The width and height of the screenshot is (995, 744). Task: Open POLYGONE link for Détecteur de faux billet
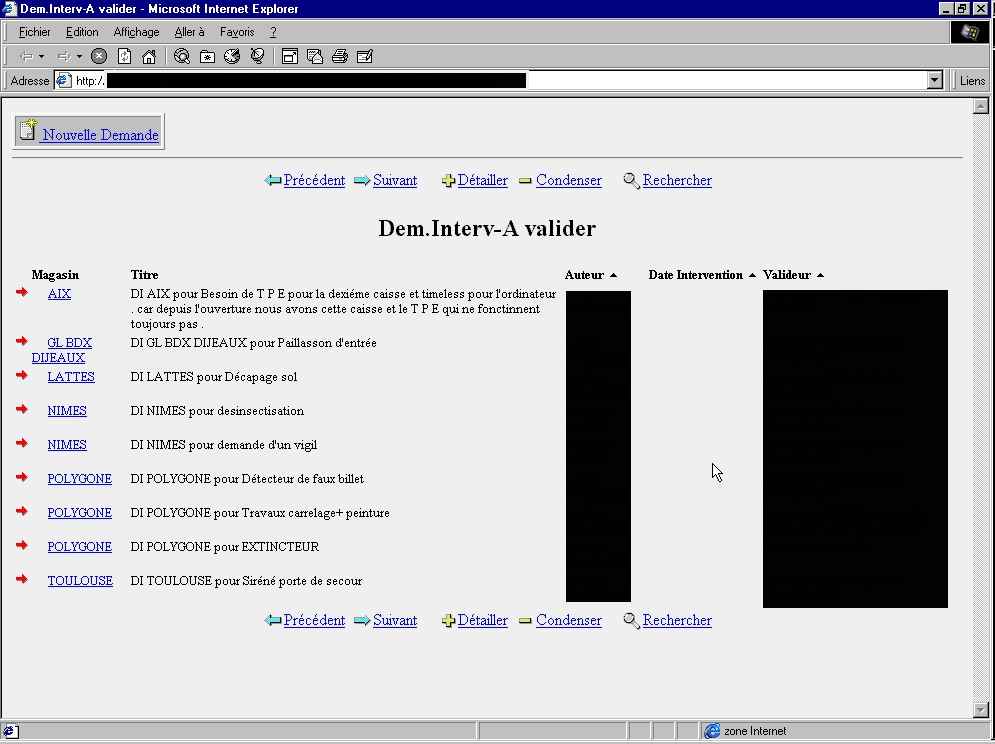click(79, 479)
